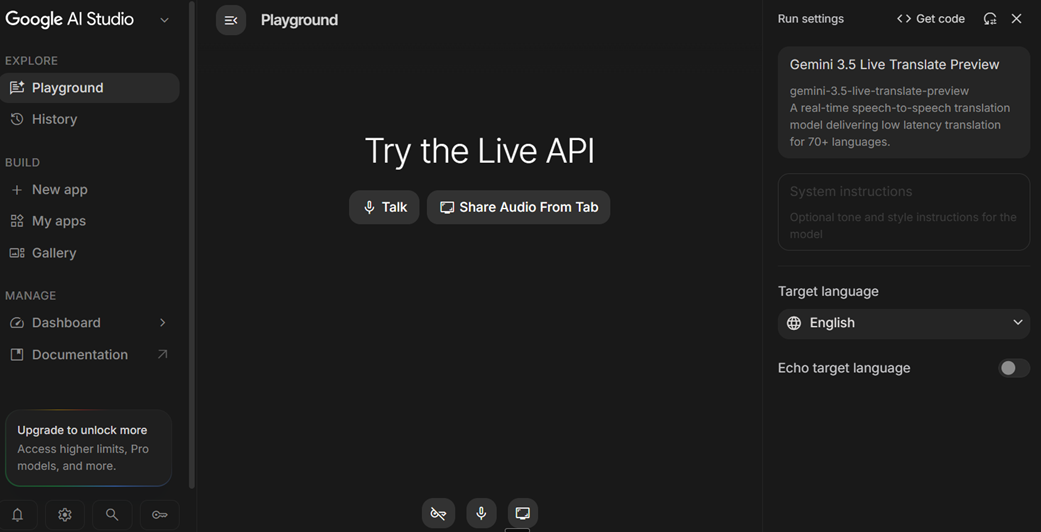The width and height of the screenshot is (1041, 532).
Task: Click the Try the Live API heading
Action: click(x=479, y=151)
